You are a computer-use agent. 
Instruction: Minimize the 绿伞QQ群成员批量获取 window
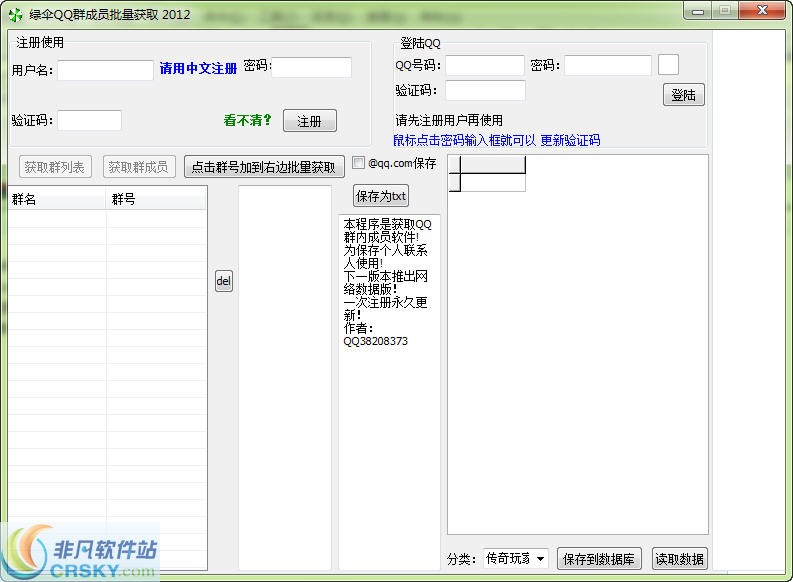click(x=698, y=11)
